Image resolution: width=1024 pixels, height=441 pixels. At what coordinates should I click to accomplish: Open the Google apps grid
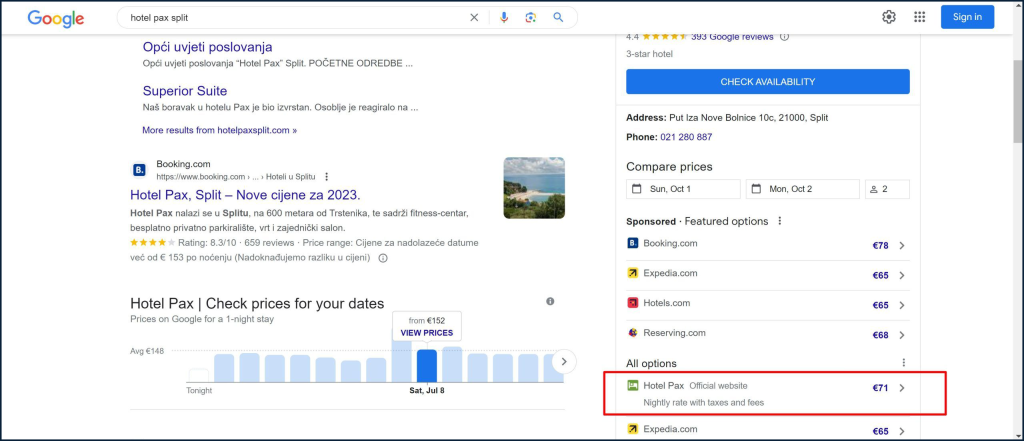pos(919,17)
